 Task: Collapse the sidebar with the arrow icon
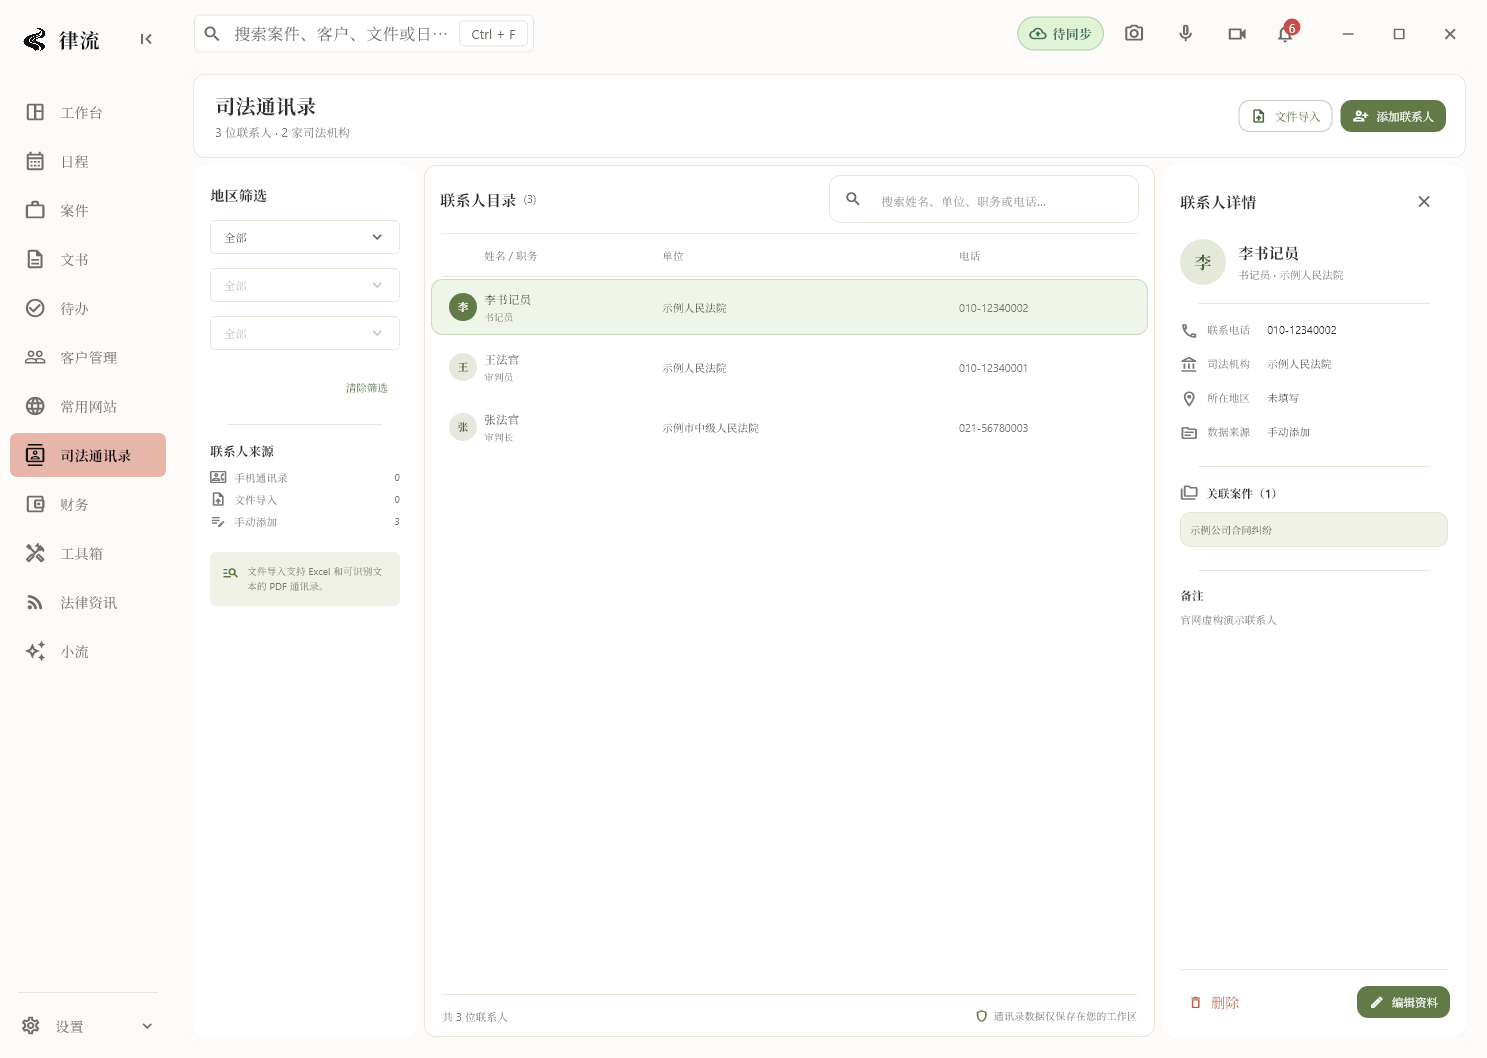[x=146, y=39]
